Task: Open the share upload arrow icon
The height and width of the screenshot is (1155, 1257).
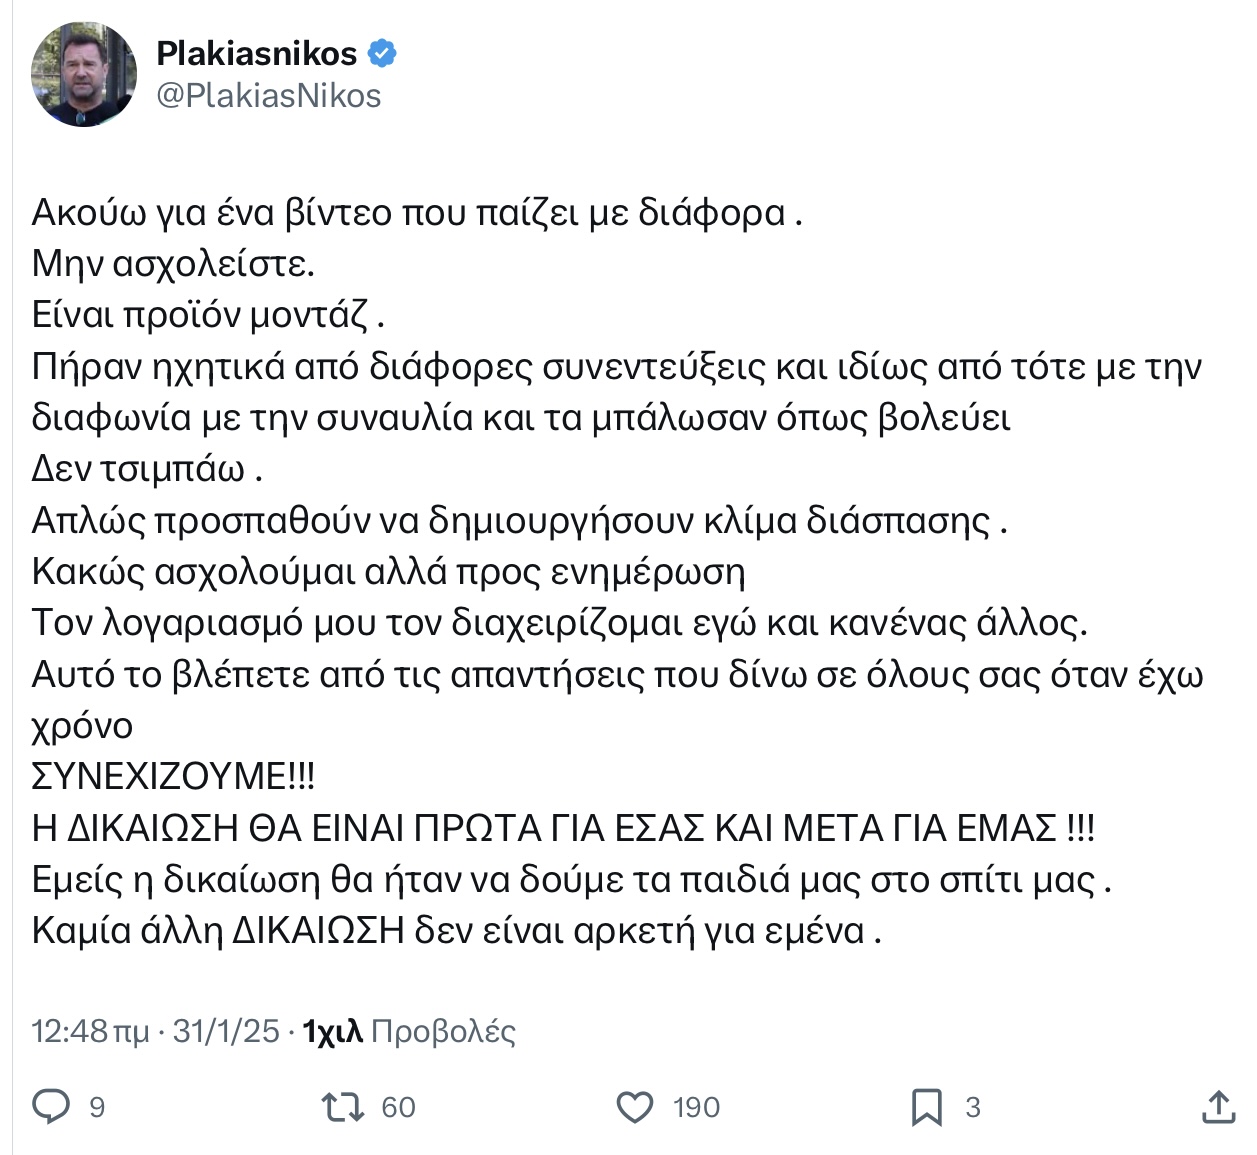Action: 1218,1107
